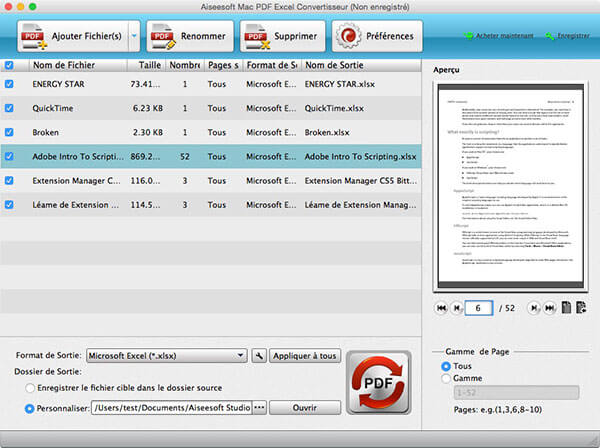The height and width of the screenshot is (448, 600).
Task: Go to last preview page
Action: pos(549,308)
